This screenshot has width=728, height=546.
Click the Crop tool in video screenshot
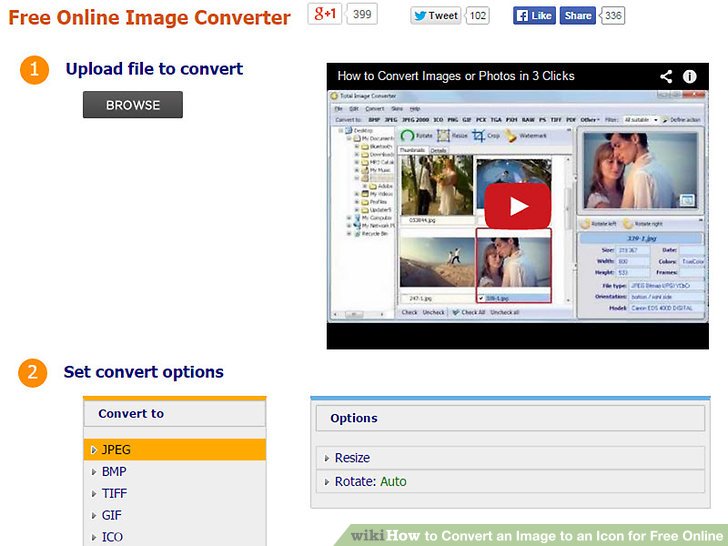[486, 136]
